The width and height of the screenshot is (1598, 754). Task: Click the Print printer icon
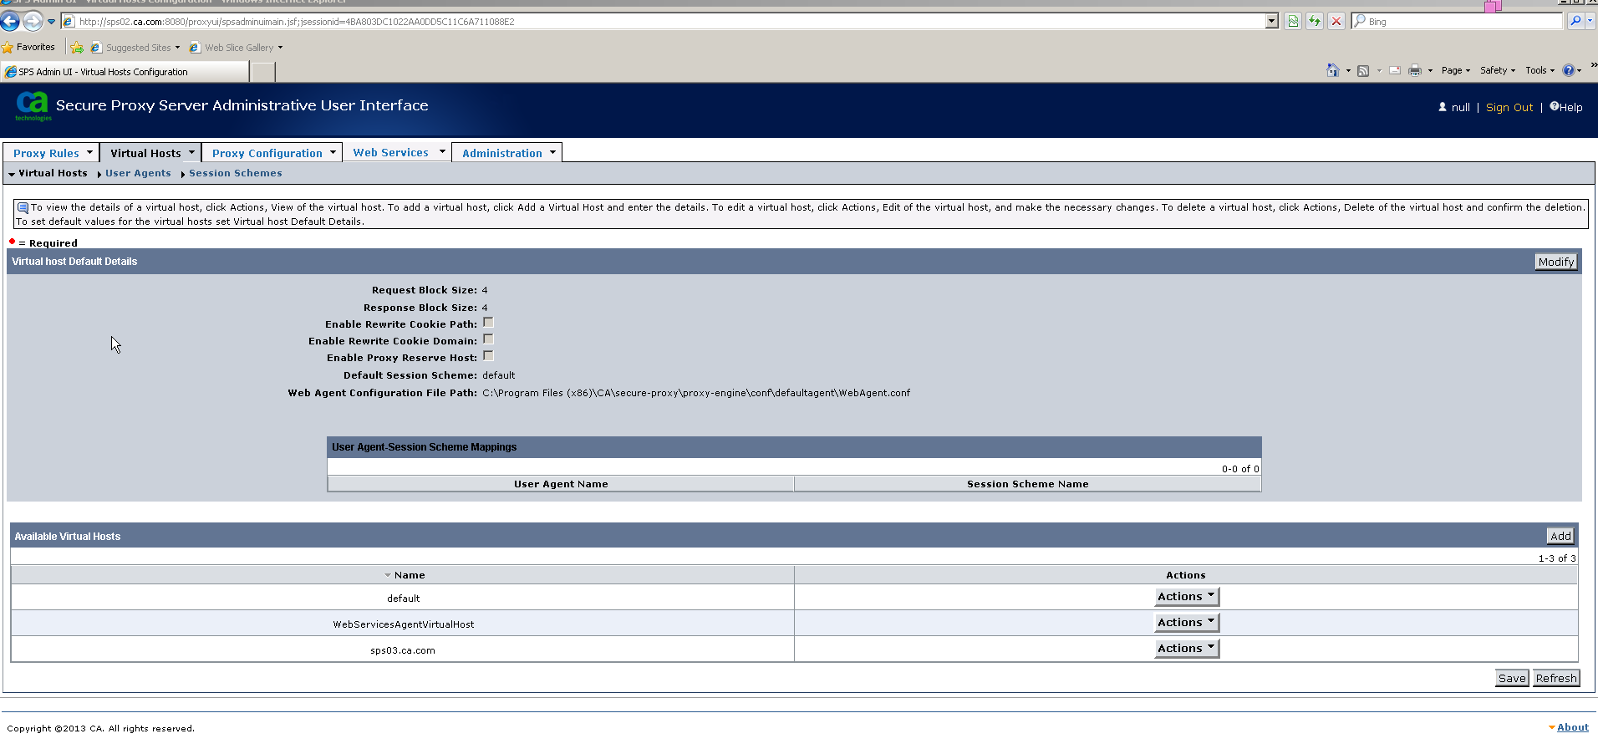coord(1414,70)
